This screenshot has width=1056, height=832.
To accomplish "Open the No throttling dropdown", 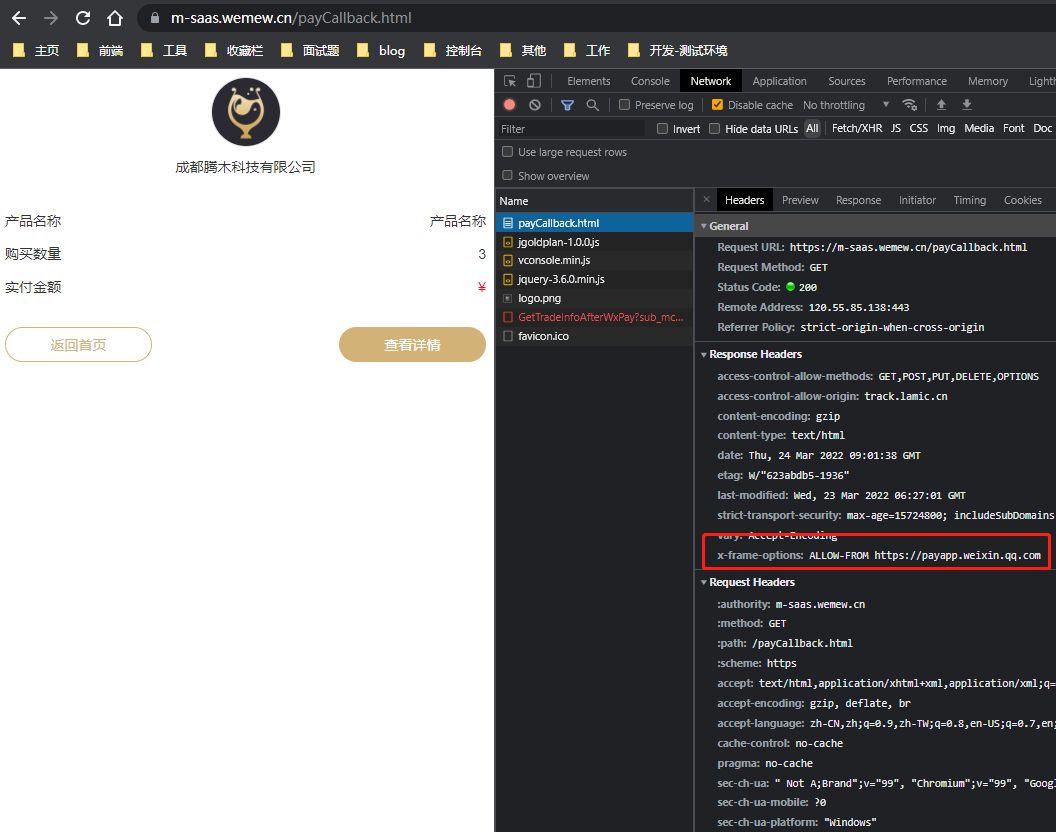I will (x=846, y=105).
